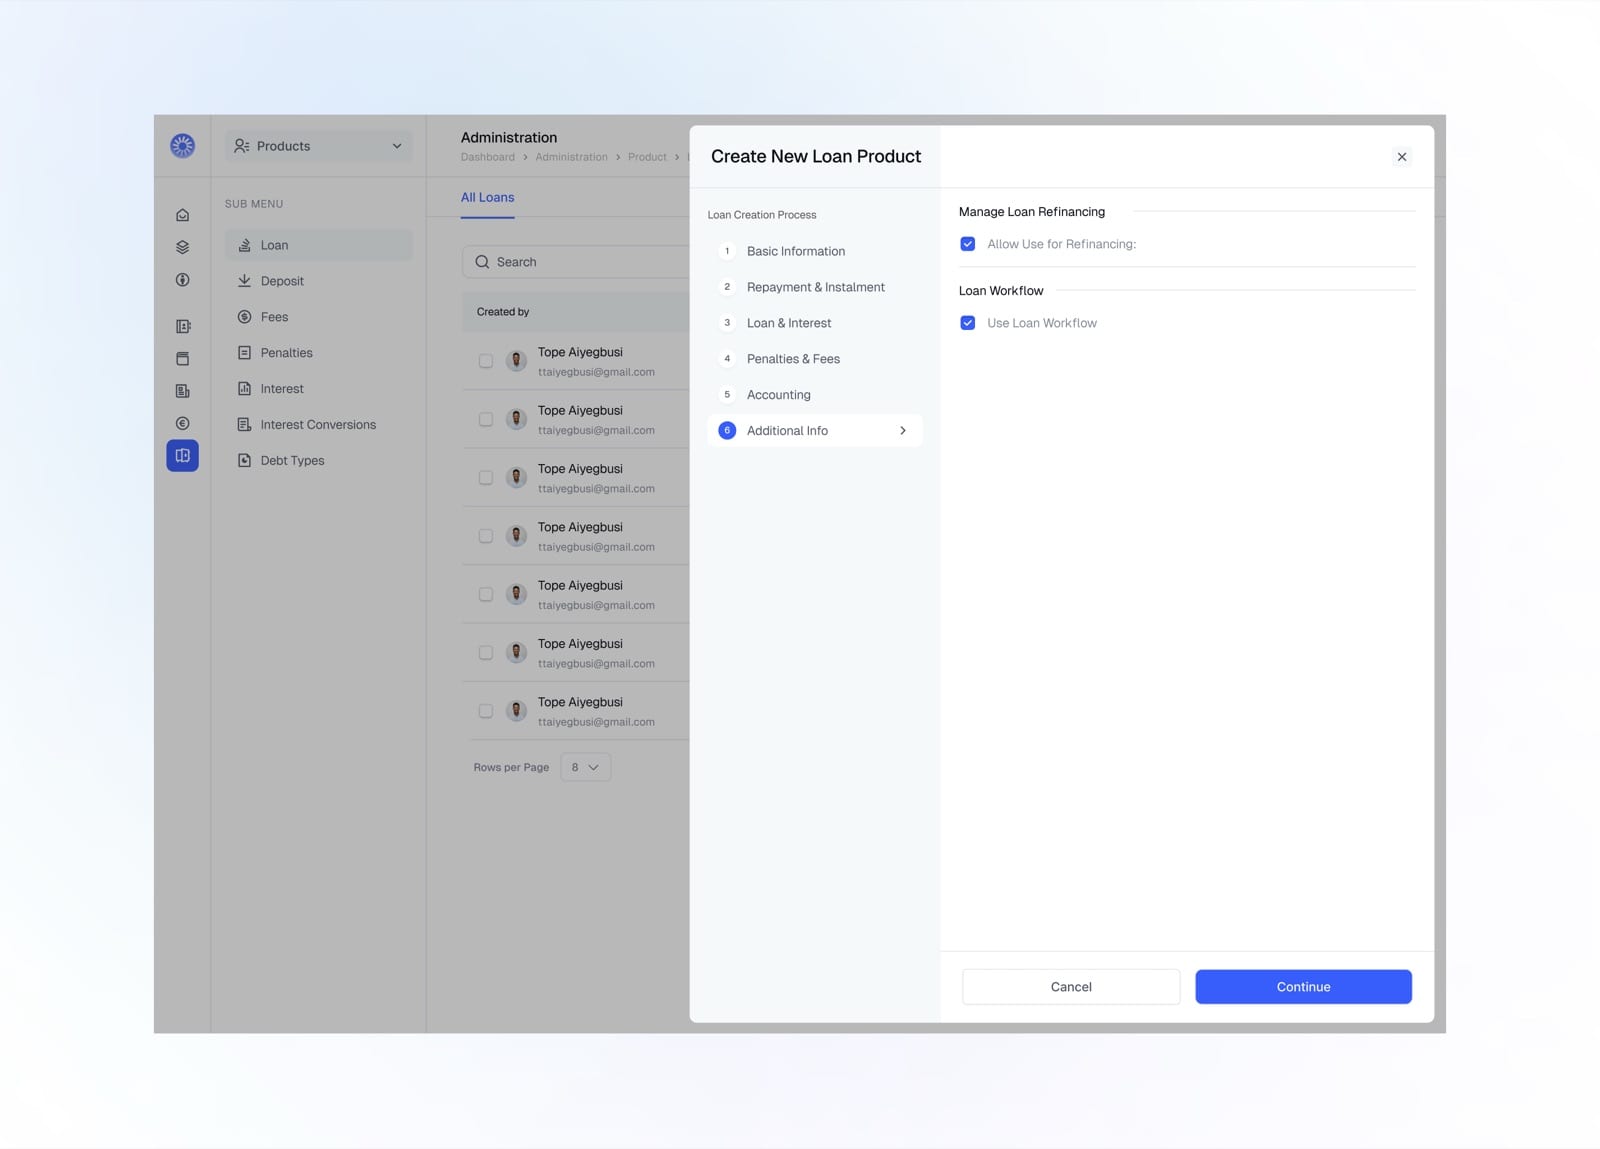Uncheck Allow Use for Refinancing
This screenshot has height=1149, width=1600.
pos(967,244)
